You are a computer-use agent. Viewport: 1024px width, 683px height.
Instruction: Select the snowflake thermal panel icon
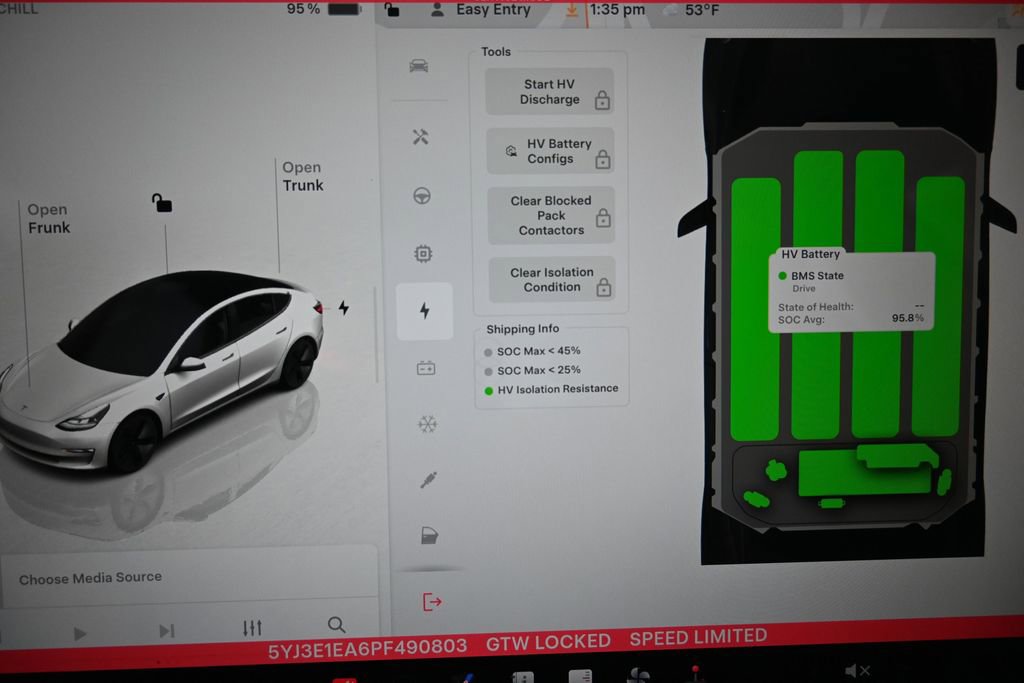tap(425, 424)
